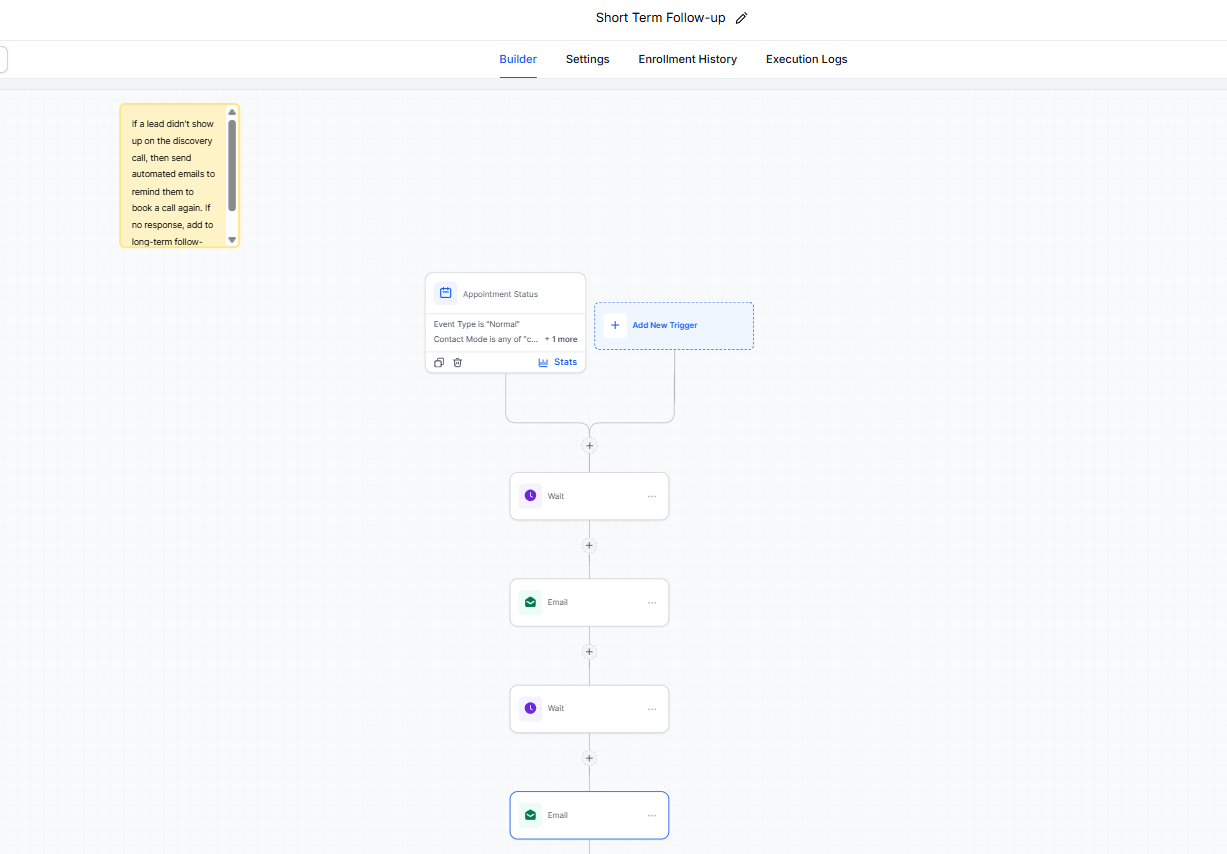Click Add New Trigger
Screen dimensions: 1227x854
674,326
